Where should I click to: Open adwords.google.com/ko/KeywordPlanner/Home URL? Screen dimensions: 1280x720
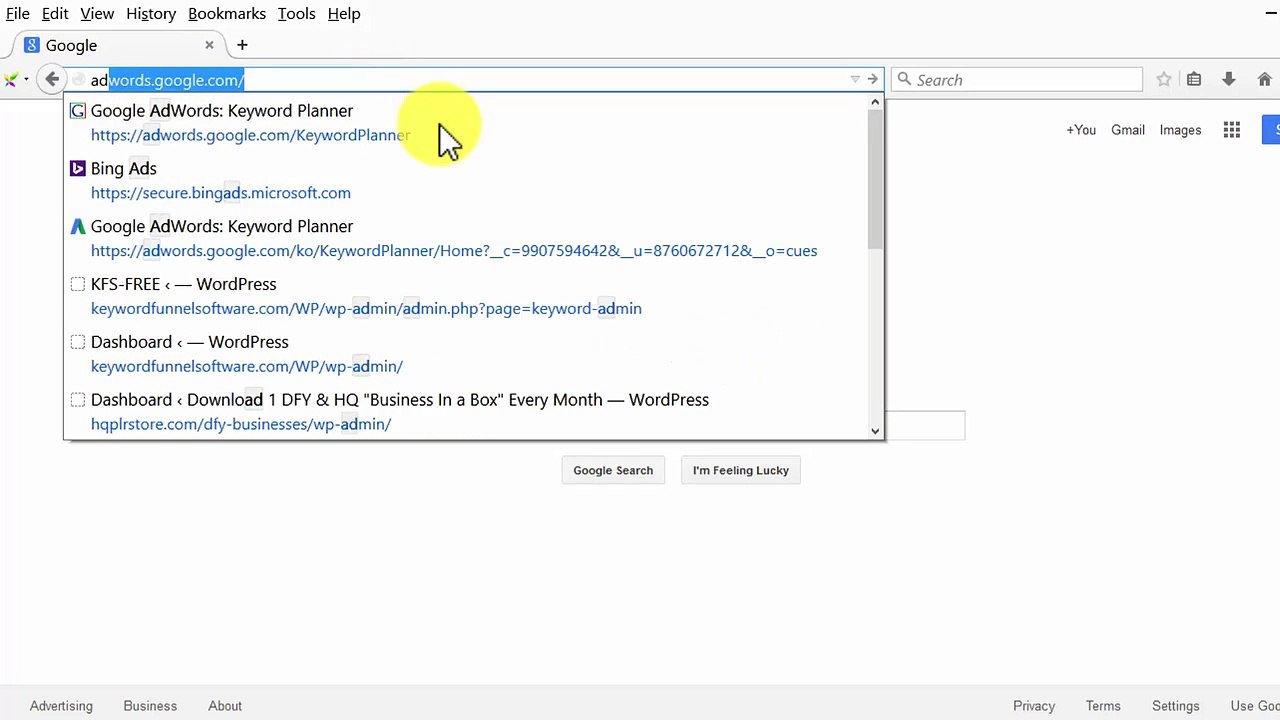coord(454,251)
